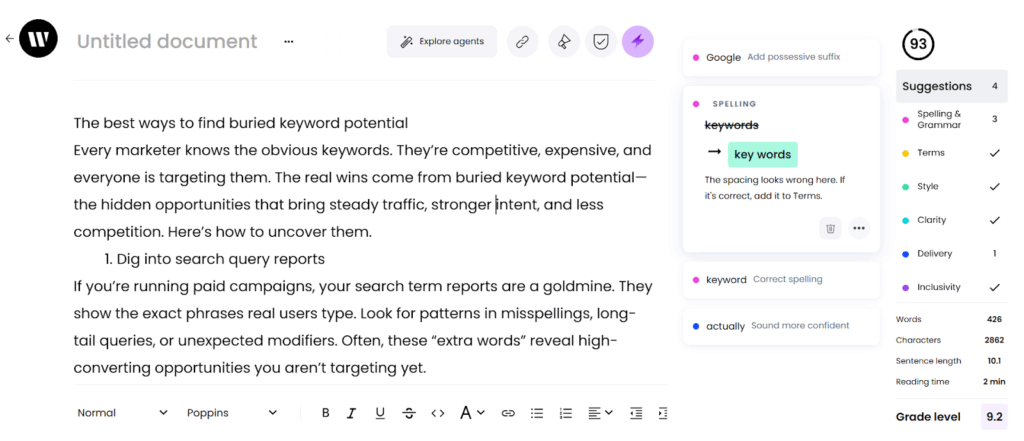Filter by Clarity category

[x=952, y=220]
